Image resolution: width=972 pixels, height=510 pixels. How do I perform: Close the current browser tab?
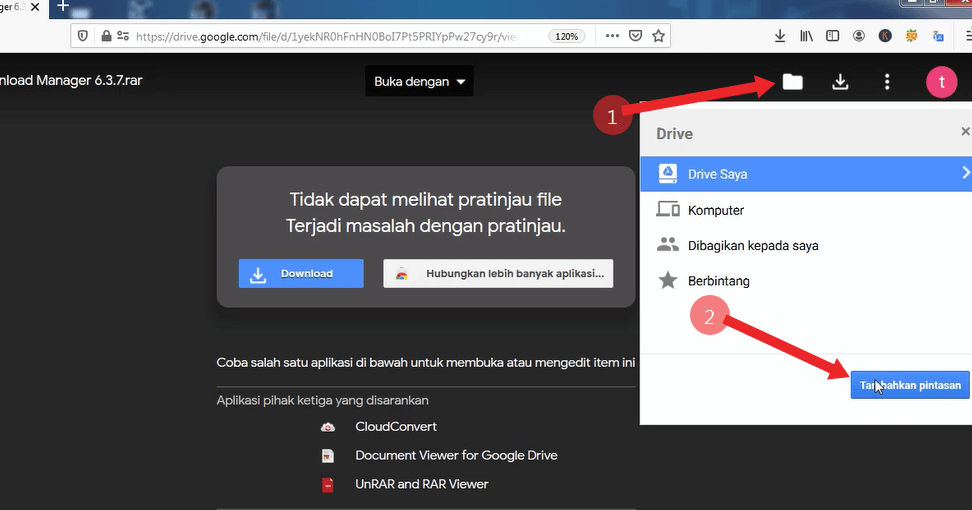click(x=35, y=7)
